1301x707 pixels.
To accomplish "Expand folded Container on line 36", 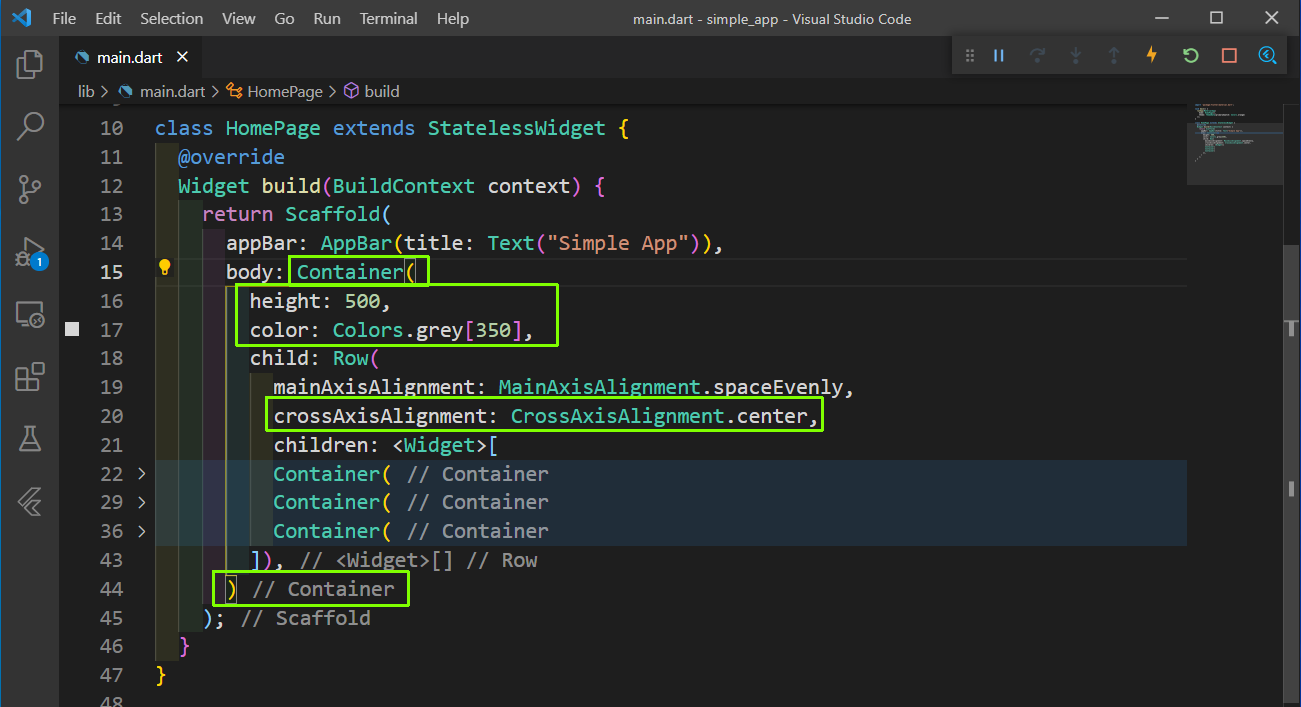I will click(141, 531).
